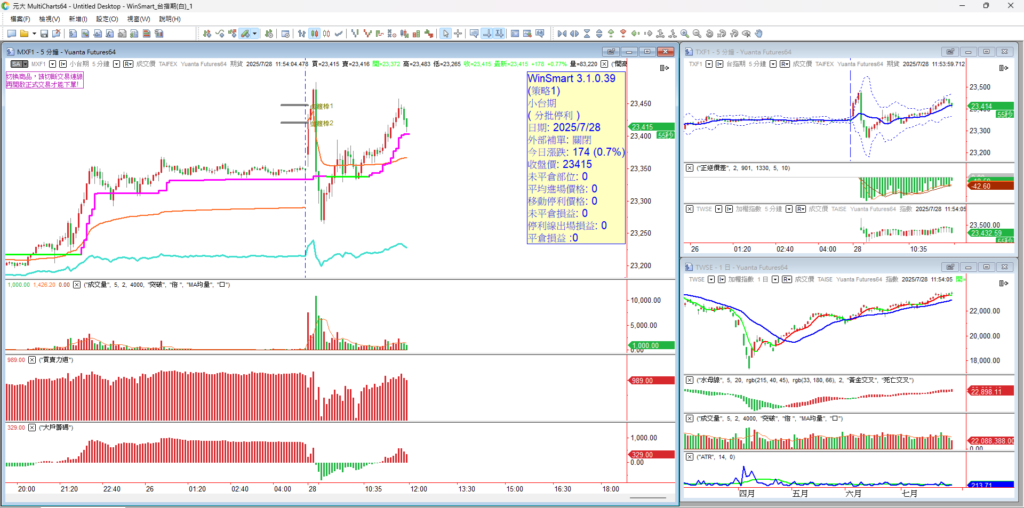Toggle the X box before 正逆價差 indicator

click(690, 168)
